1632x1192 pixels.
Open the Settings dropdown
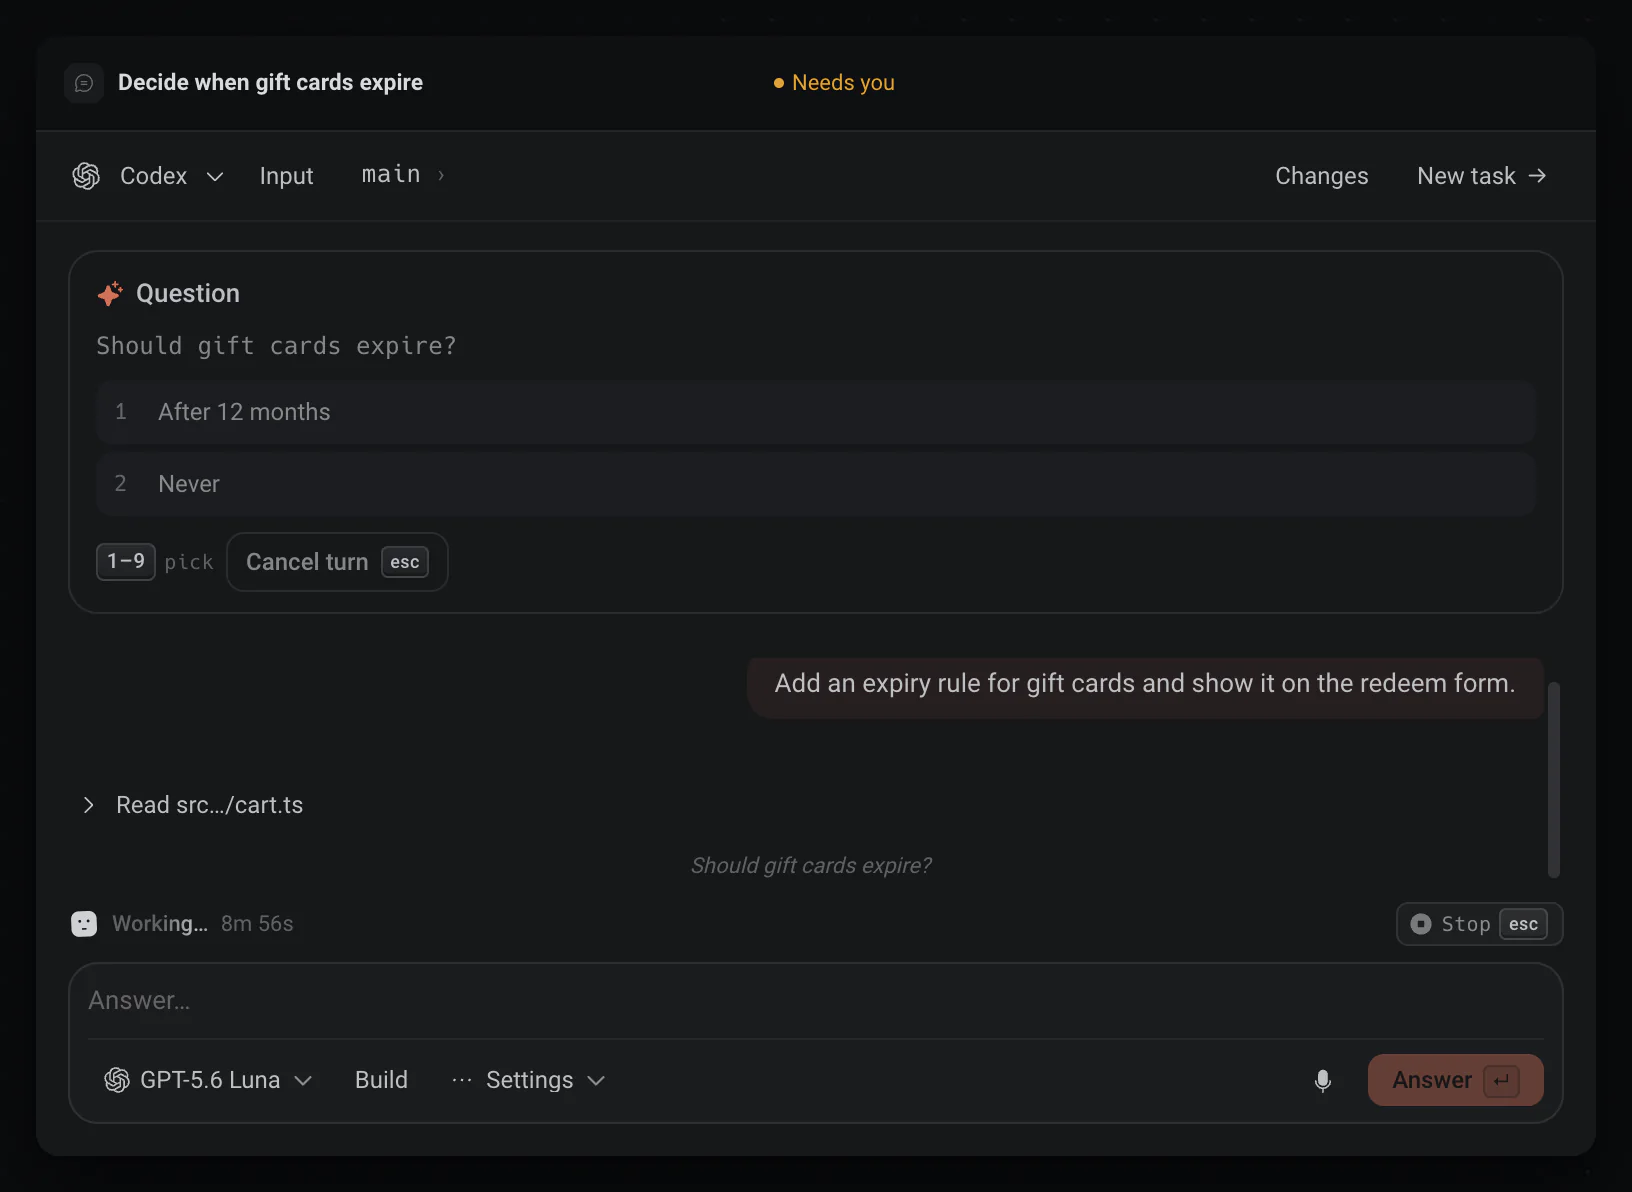click(x=528, y=1080)
